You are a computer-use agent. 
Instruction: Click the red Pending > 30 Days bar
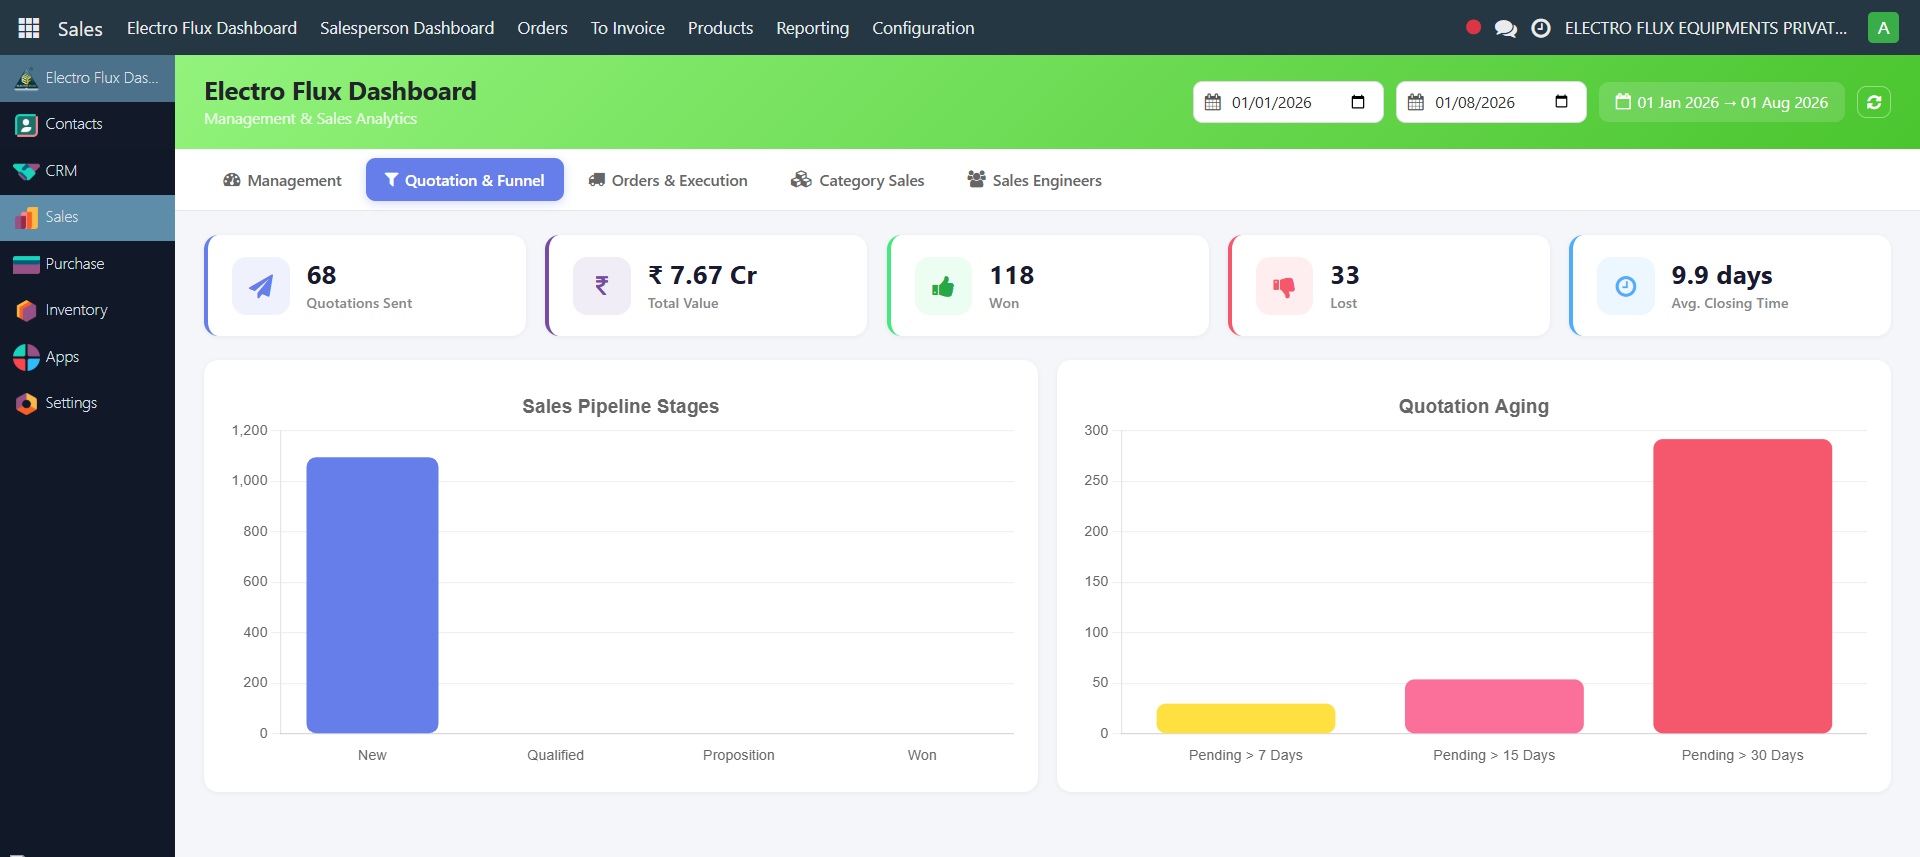click(x=1742, y=586)
